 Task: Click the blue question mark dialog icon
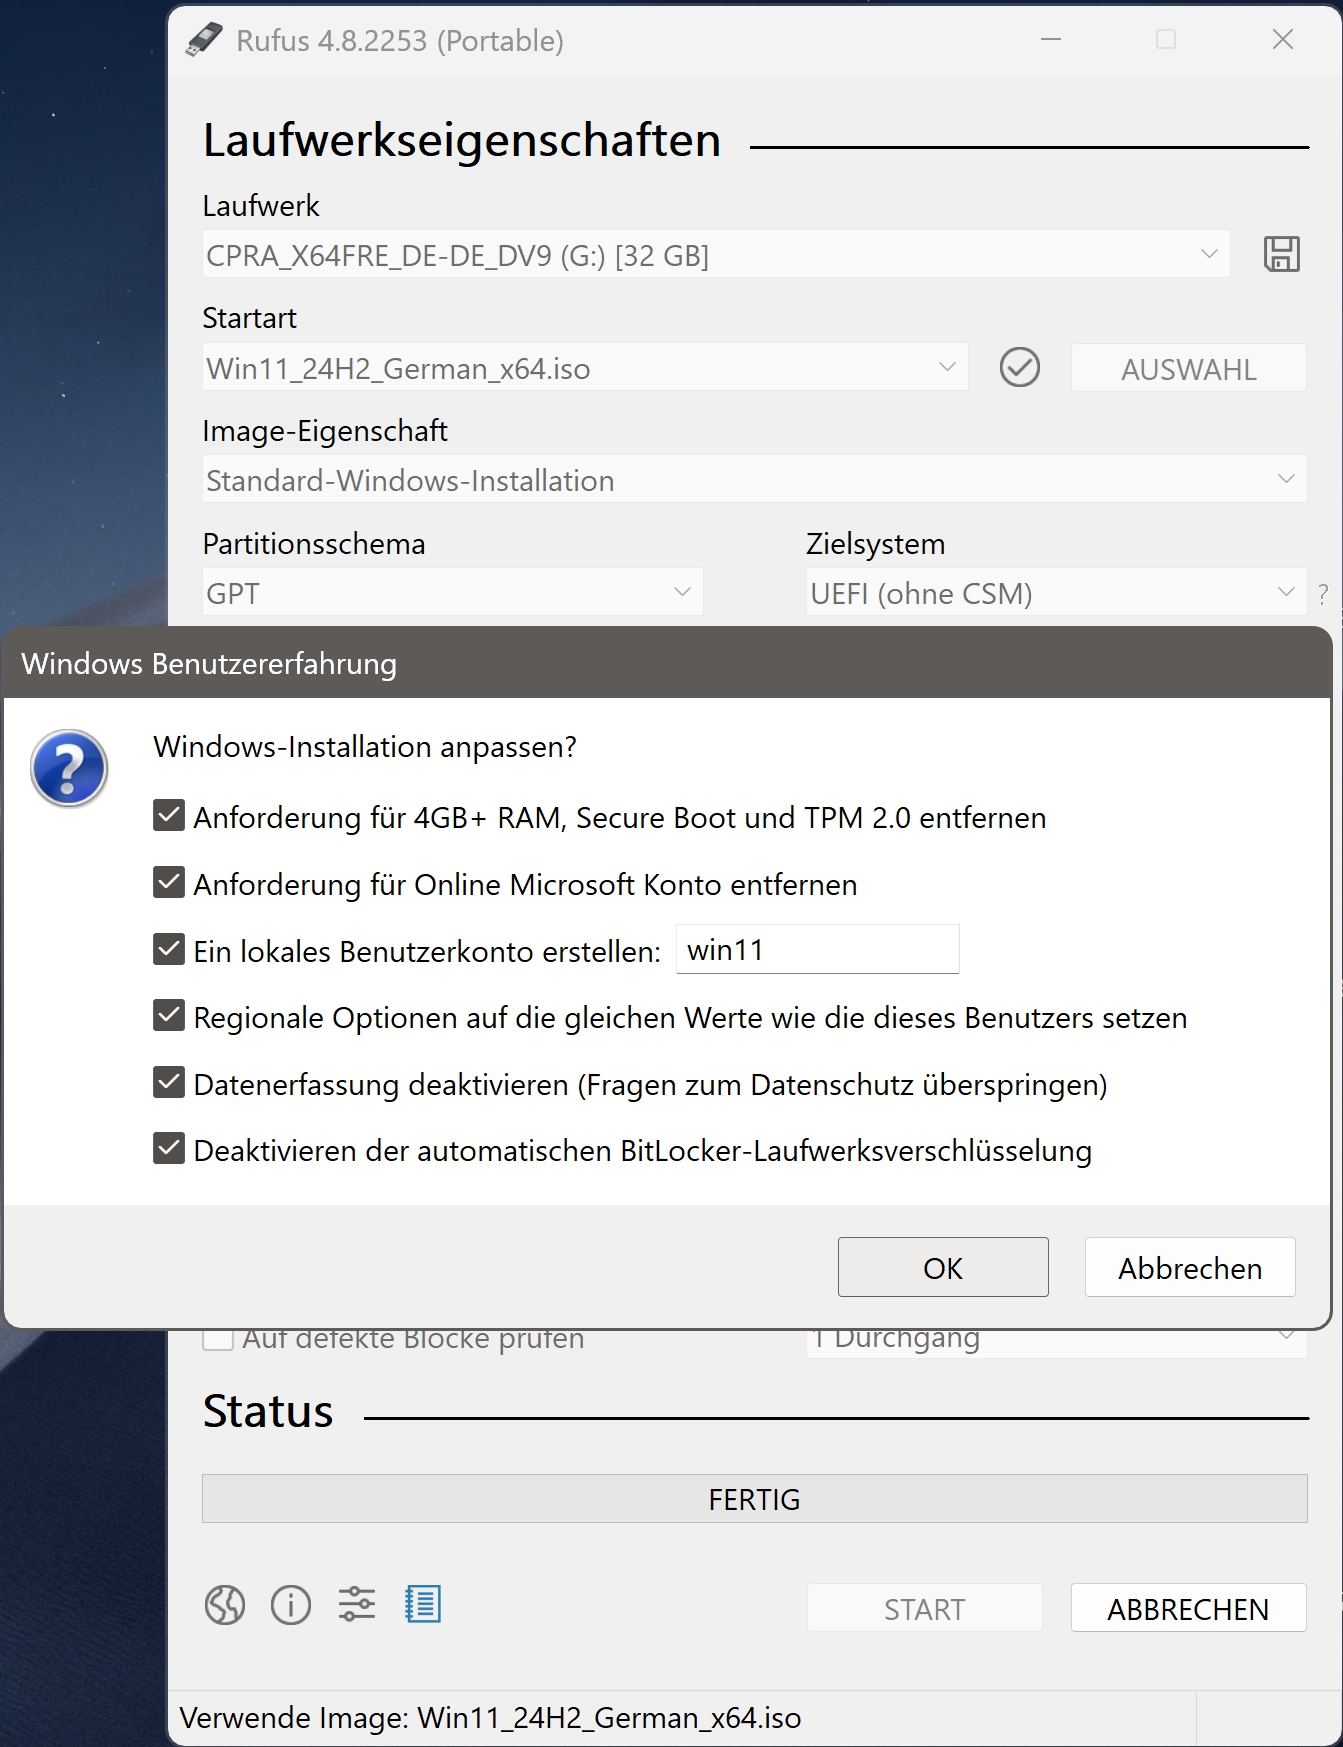click(69, 768)
